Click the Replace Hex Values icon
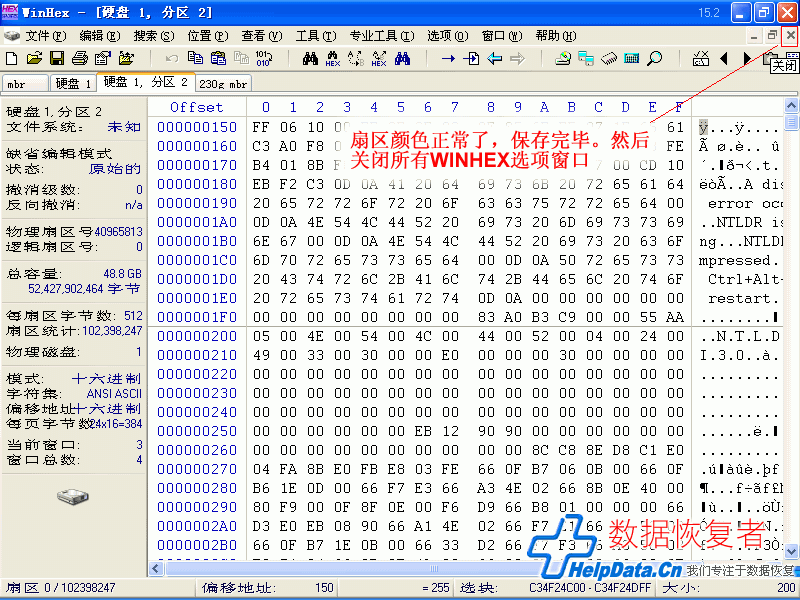Screen dimensions: 800x600 point(379,58)
